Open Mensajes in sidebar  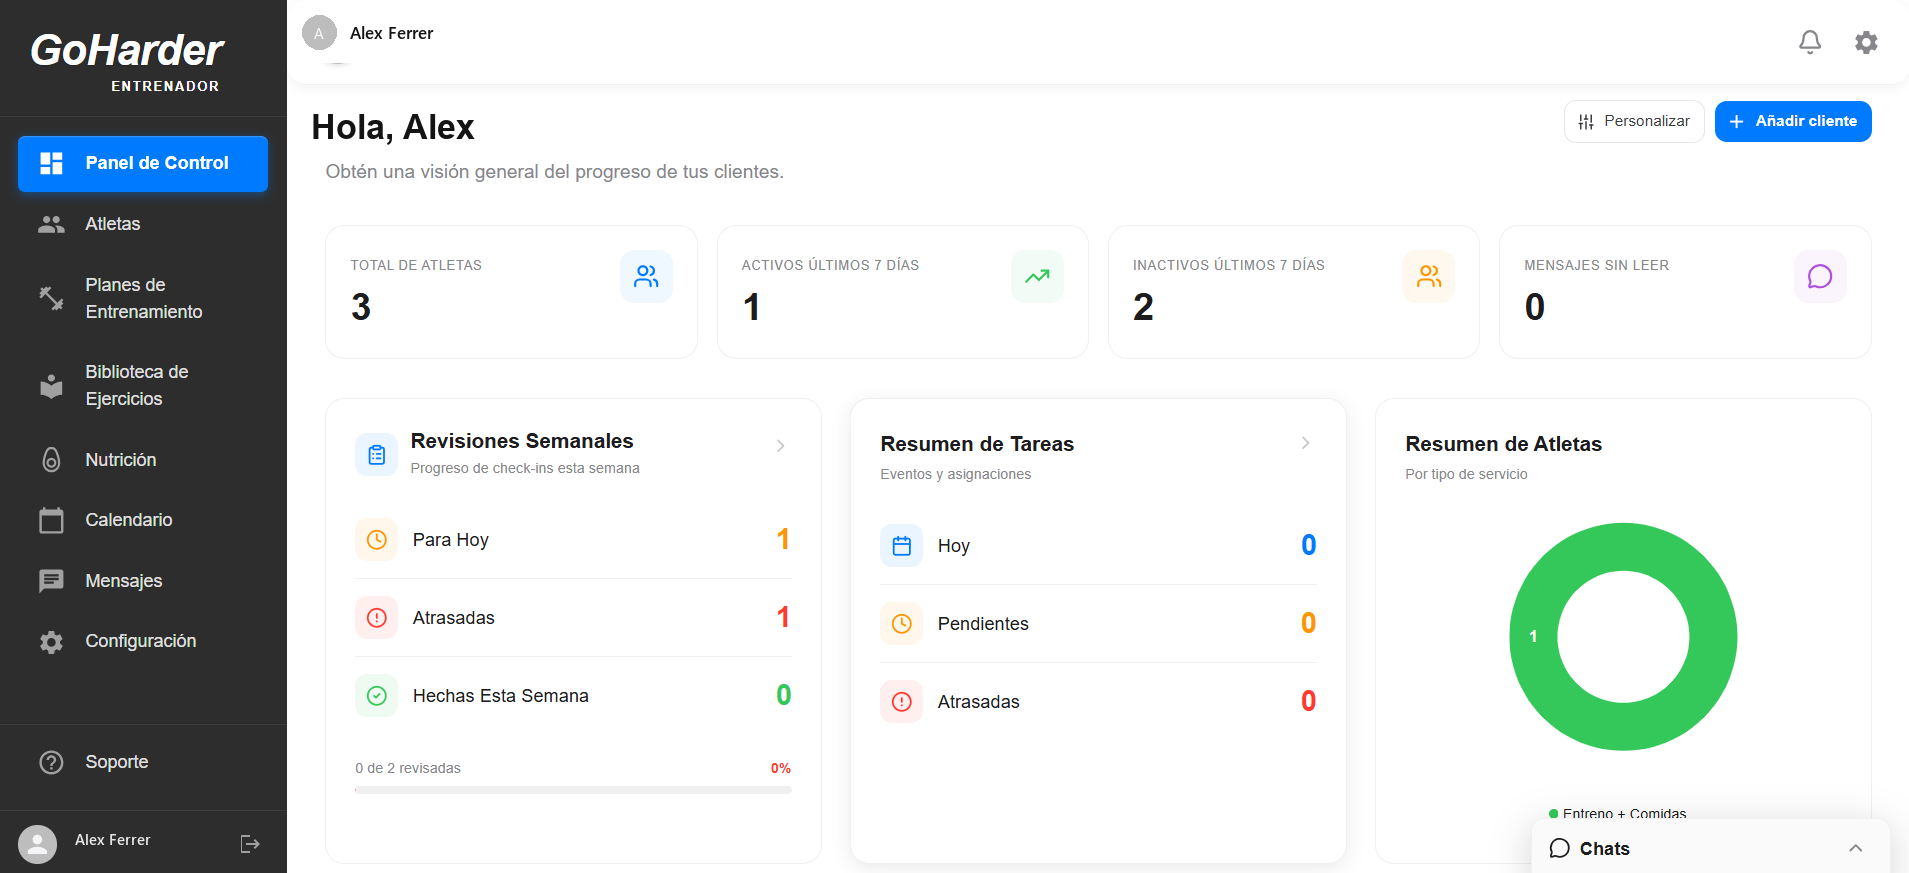143,581
